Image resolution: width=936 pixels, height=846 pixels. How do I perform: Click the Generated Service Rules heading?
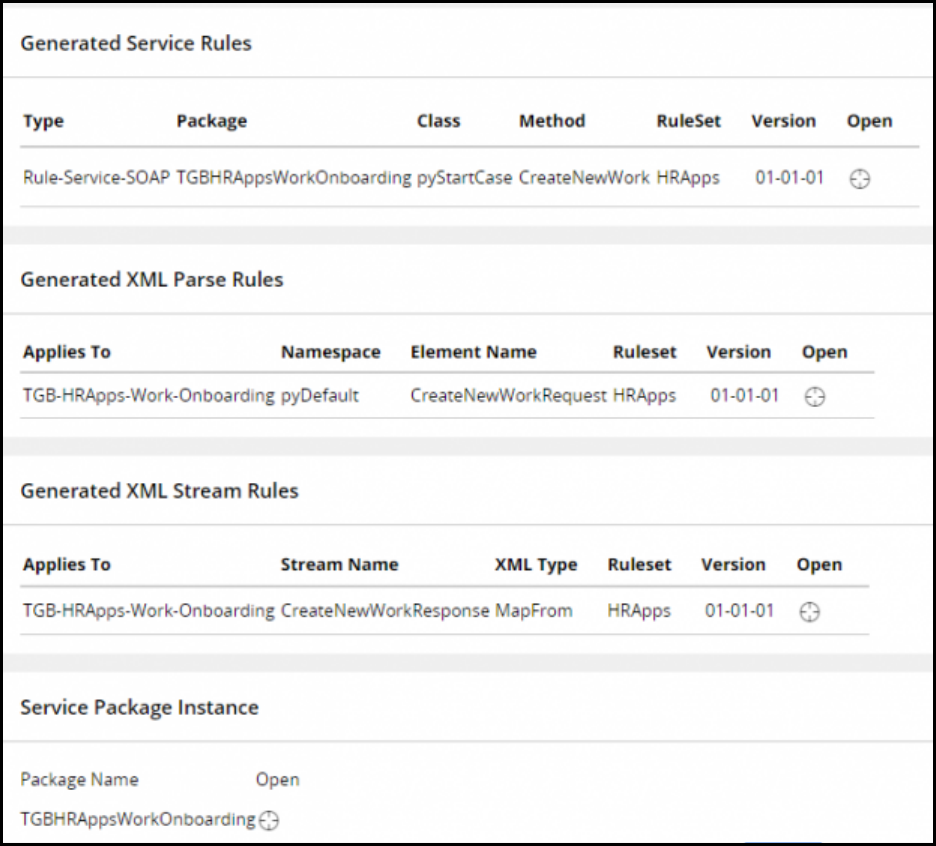tap(136, 43)
